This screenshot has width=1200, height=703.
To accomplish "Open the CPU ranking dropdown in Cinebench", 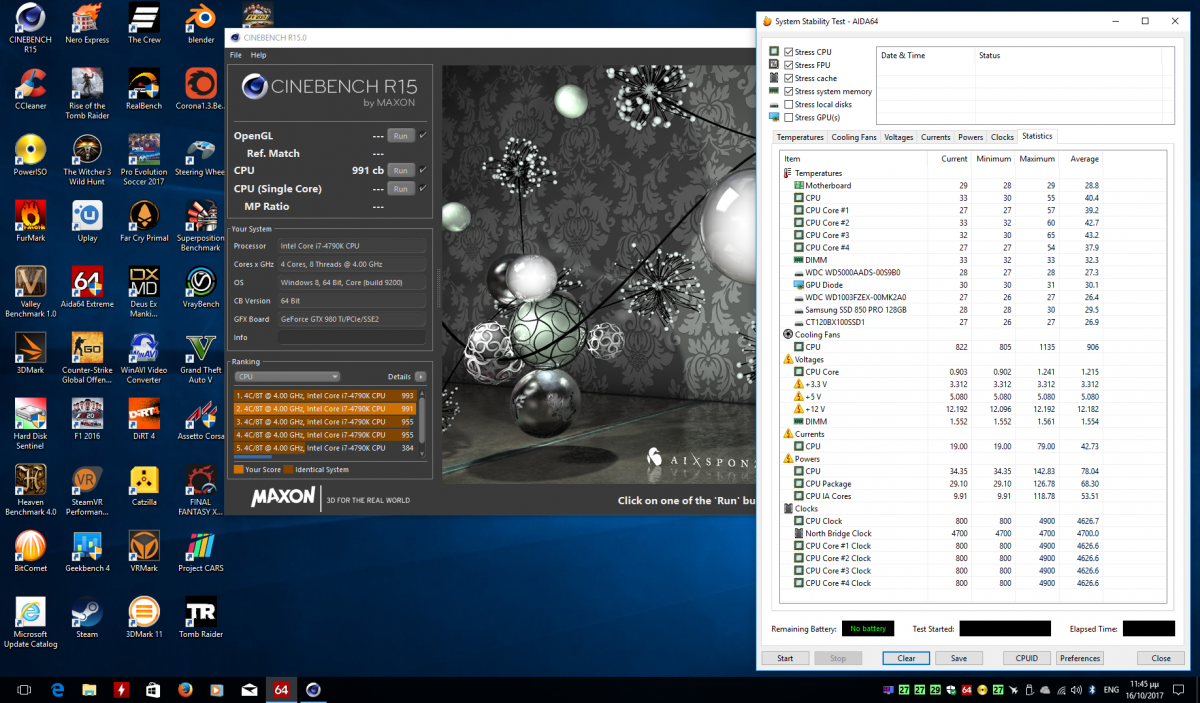I will pos(287,377).
